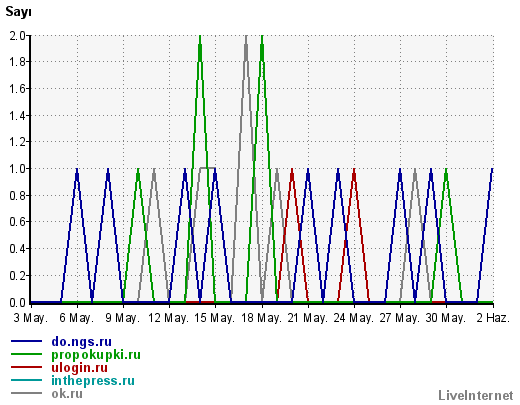Viewport: 520px width, 405px height.
Task: Click the red ulogin.ru line swatch
Action: (x=26, y=367)
